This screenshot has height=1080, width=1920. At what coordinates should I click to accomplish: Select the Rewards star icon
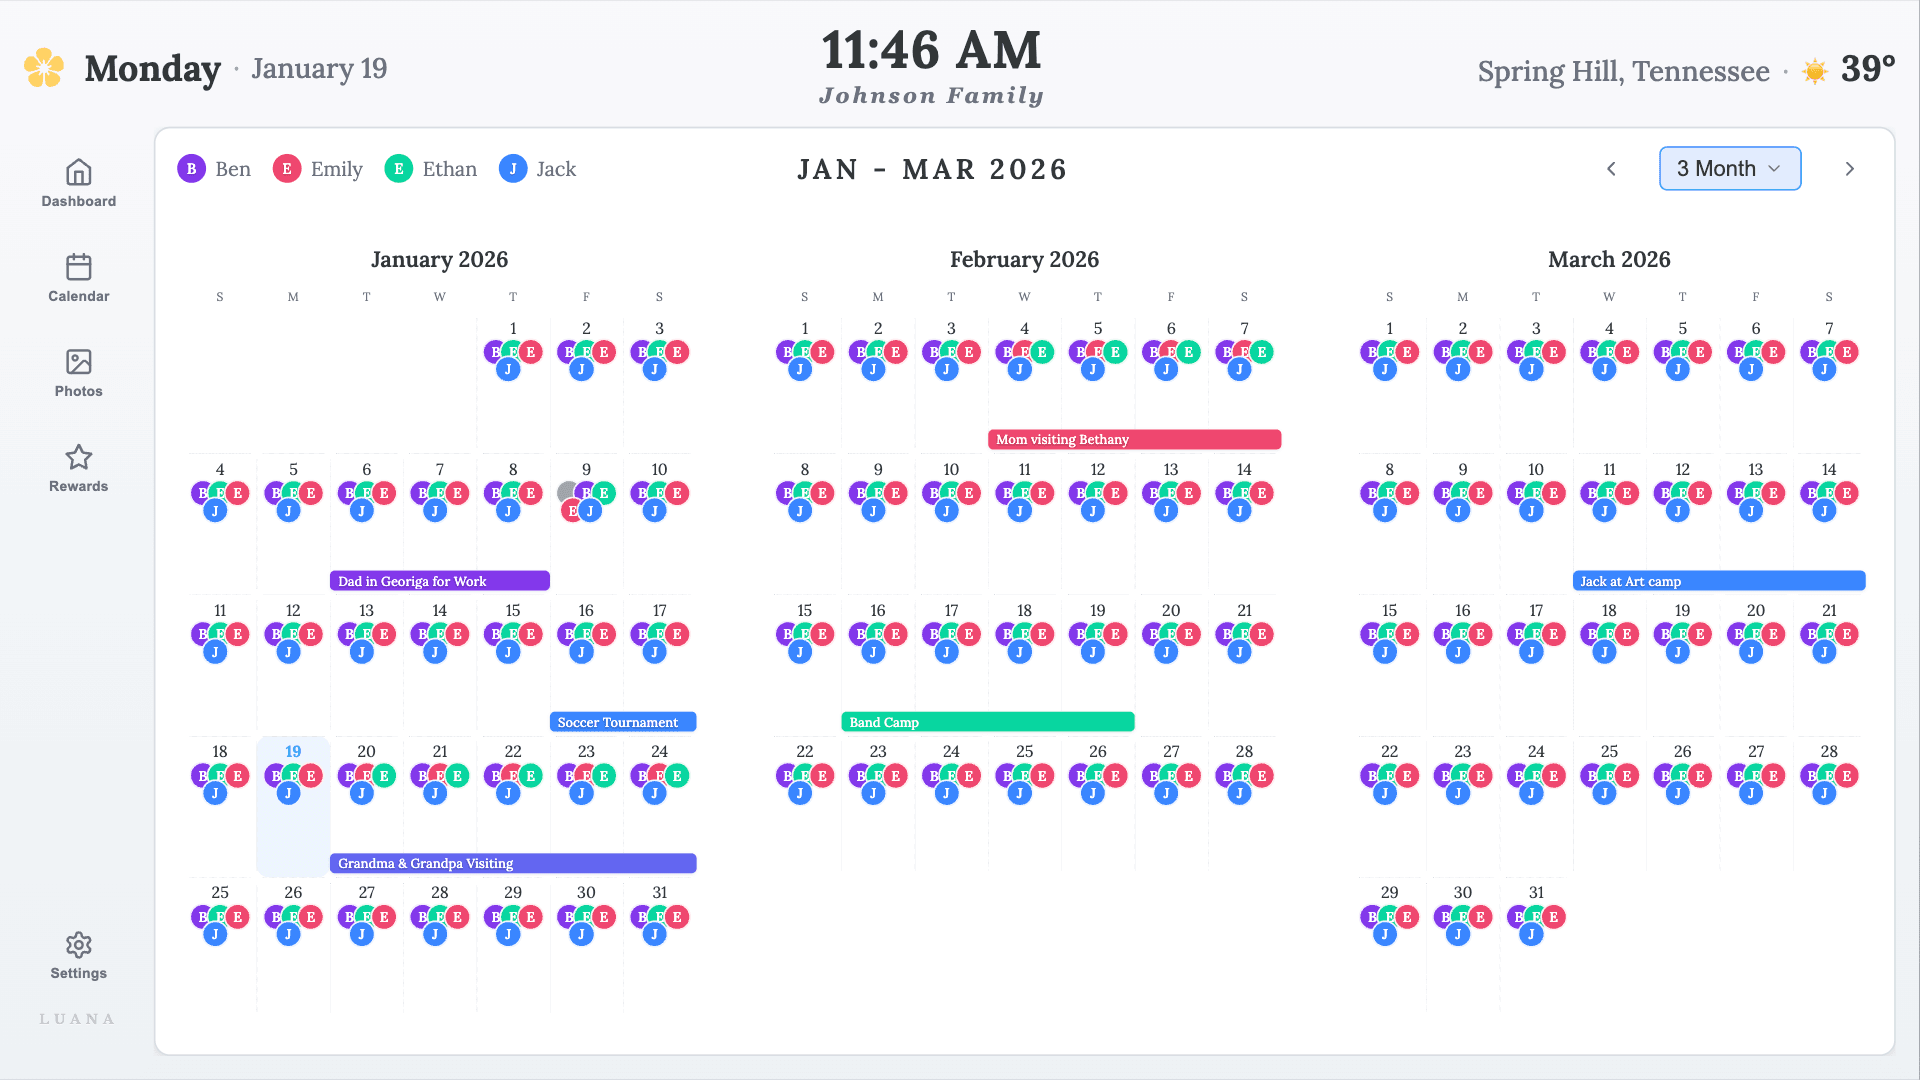tap(78, 458)
